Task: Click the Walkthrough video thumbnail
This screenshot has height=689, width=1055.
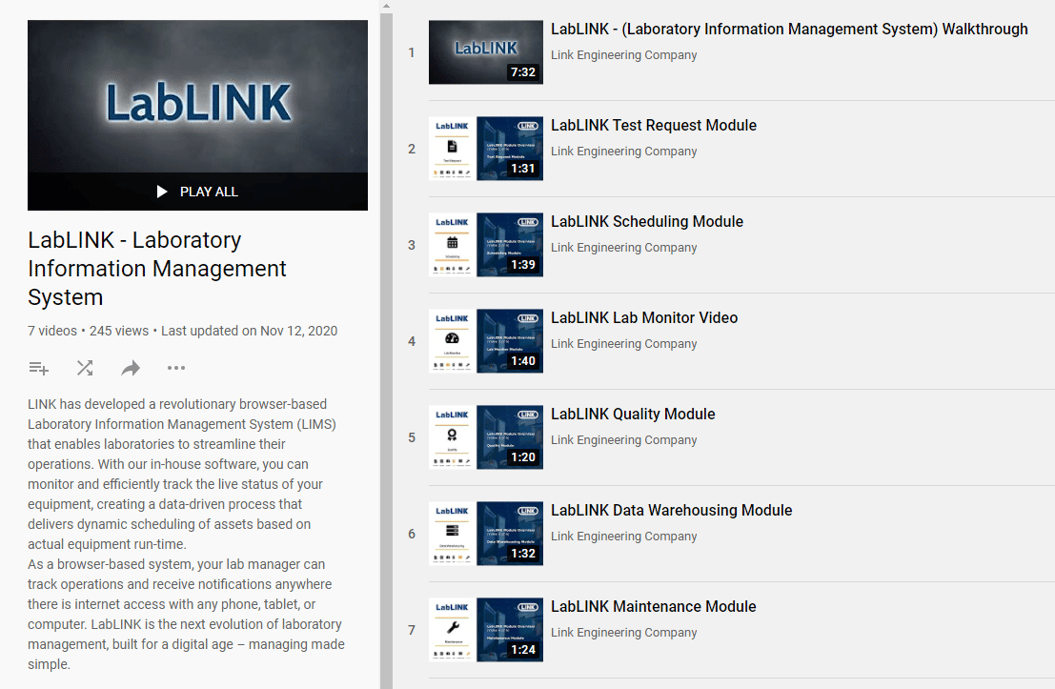Action: point(485,52)
